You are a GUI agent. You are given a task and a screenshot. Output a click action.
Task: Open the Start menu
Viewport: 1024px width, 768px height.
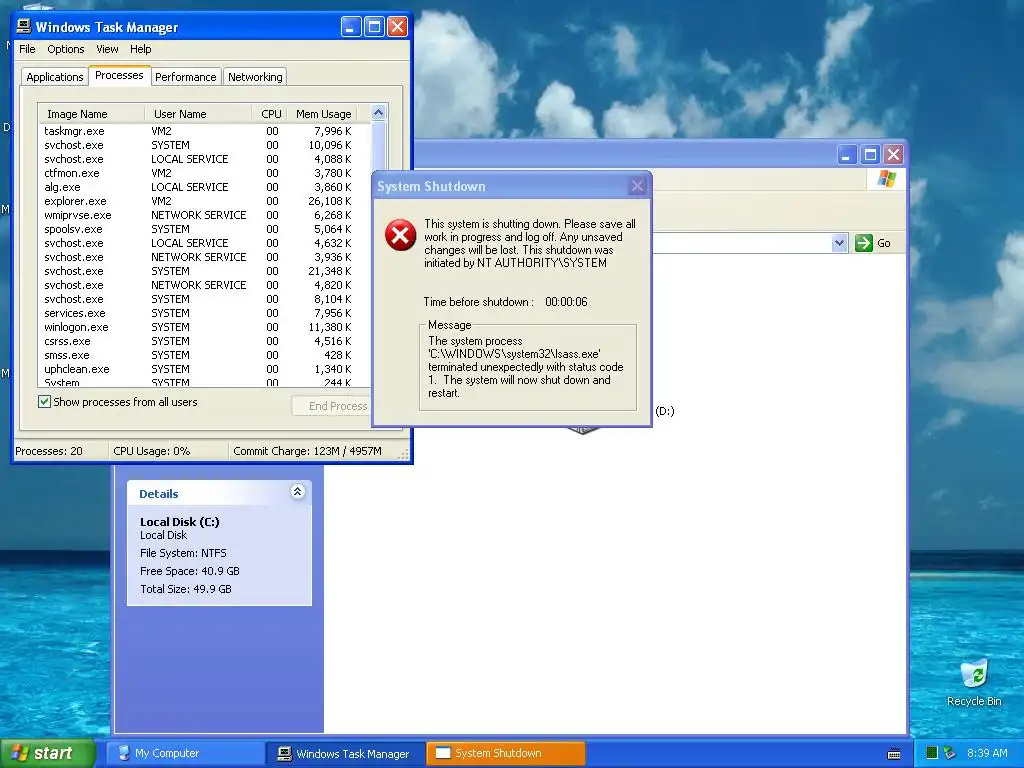pos(48,753)
